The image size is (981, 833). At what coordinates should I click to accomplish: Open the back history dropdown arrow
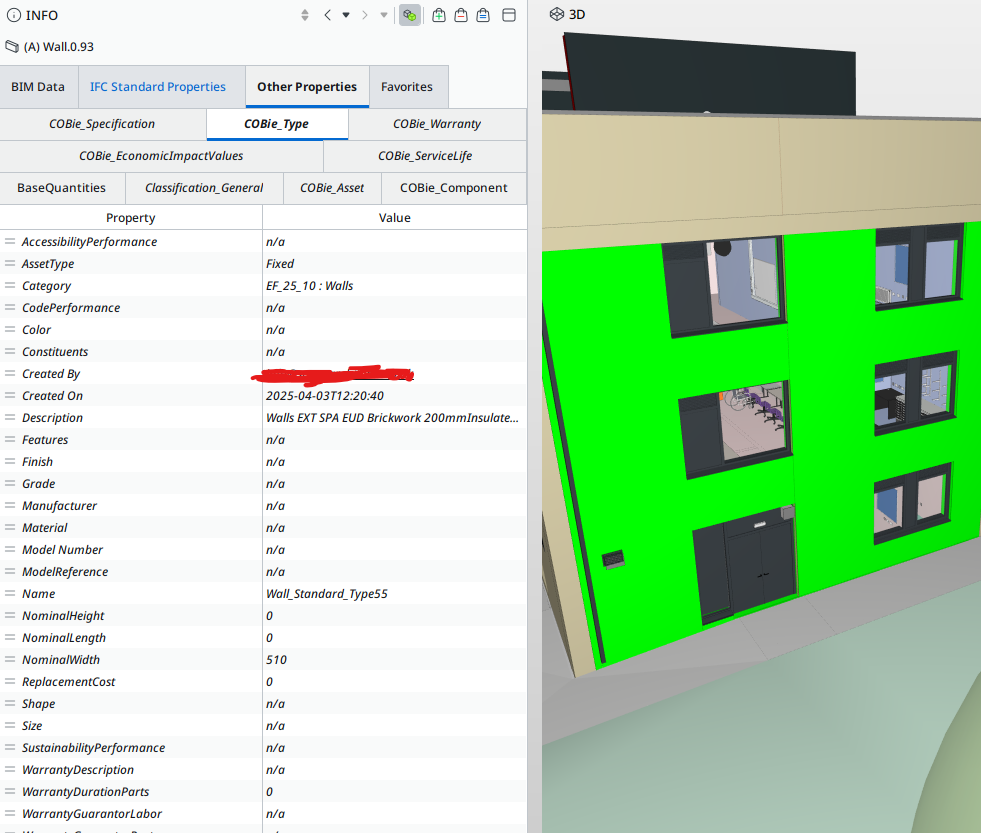[x=346, y=15]
